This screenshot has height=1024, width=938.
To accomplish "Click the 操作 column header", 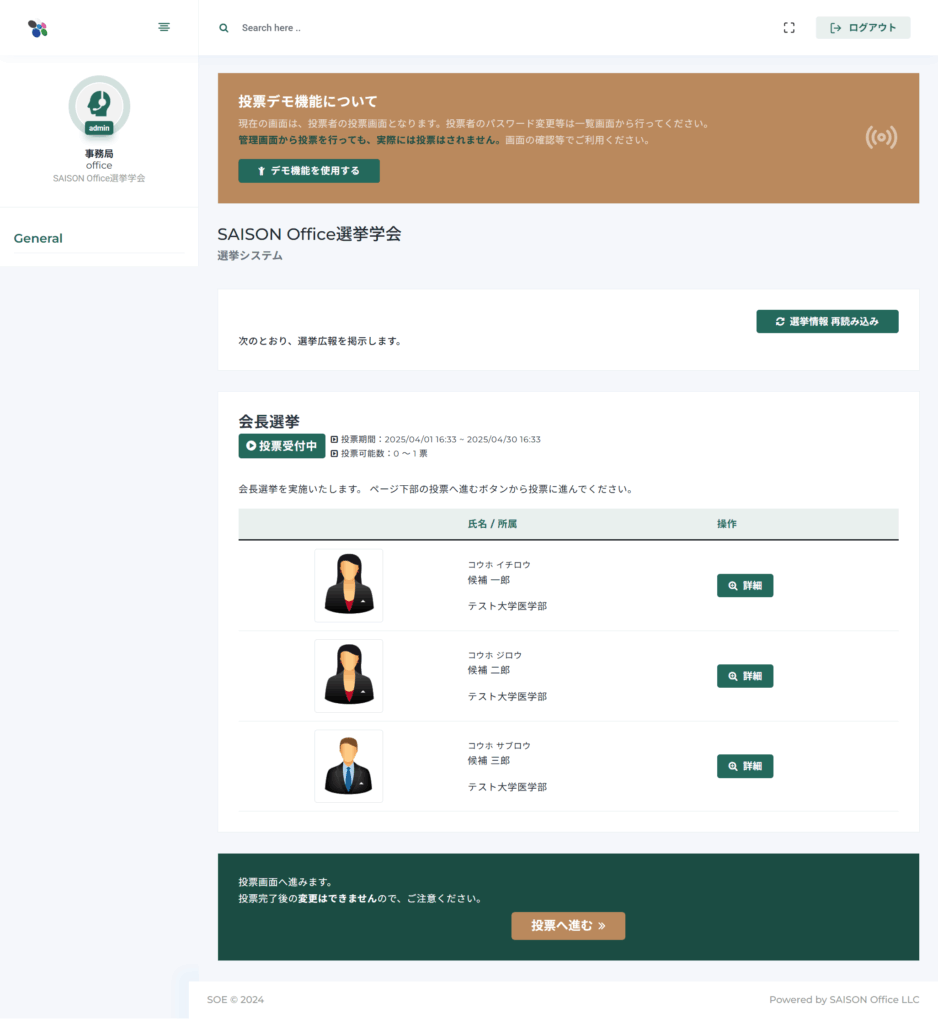I will pos(727,524).
